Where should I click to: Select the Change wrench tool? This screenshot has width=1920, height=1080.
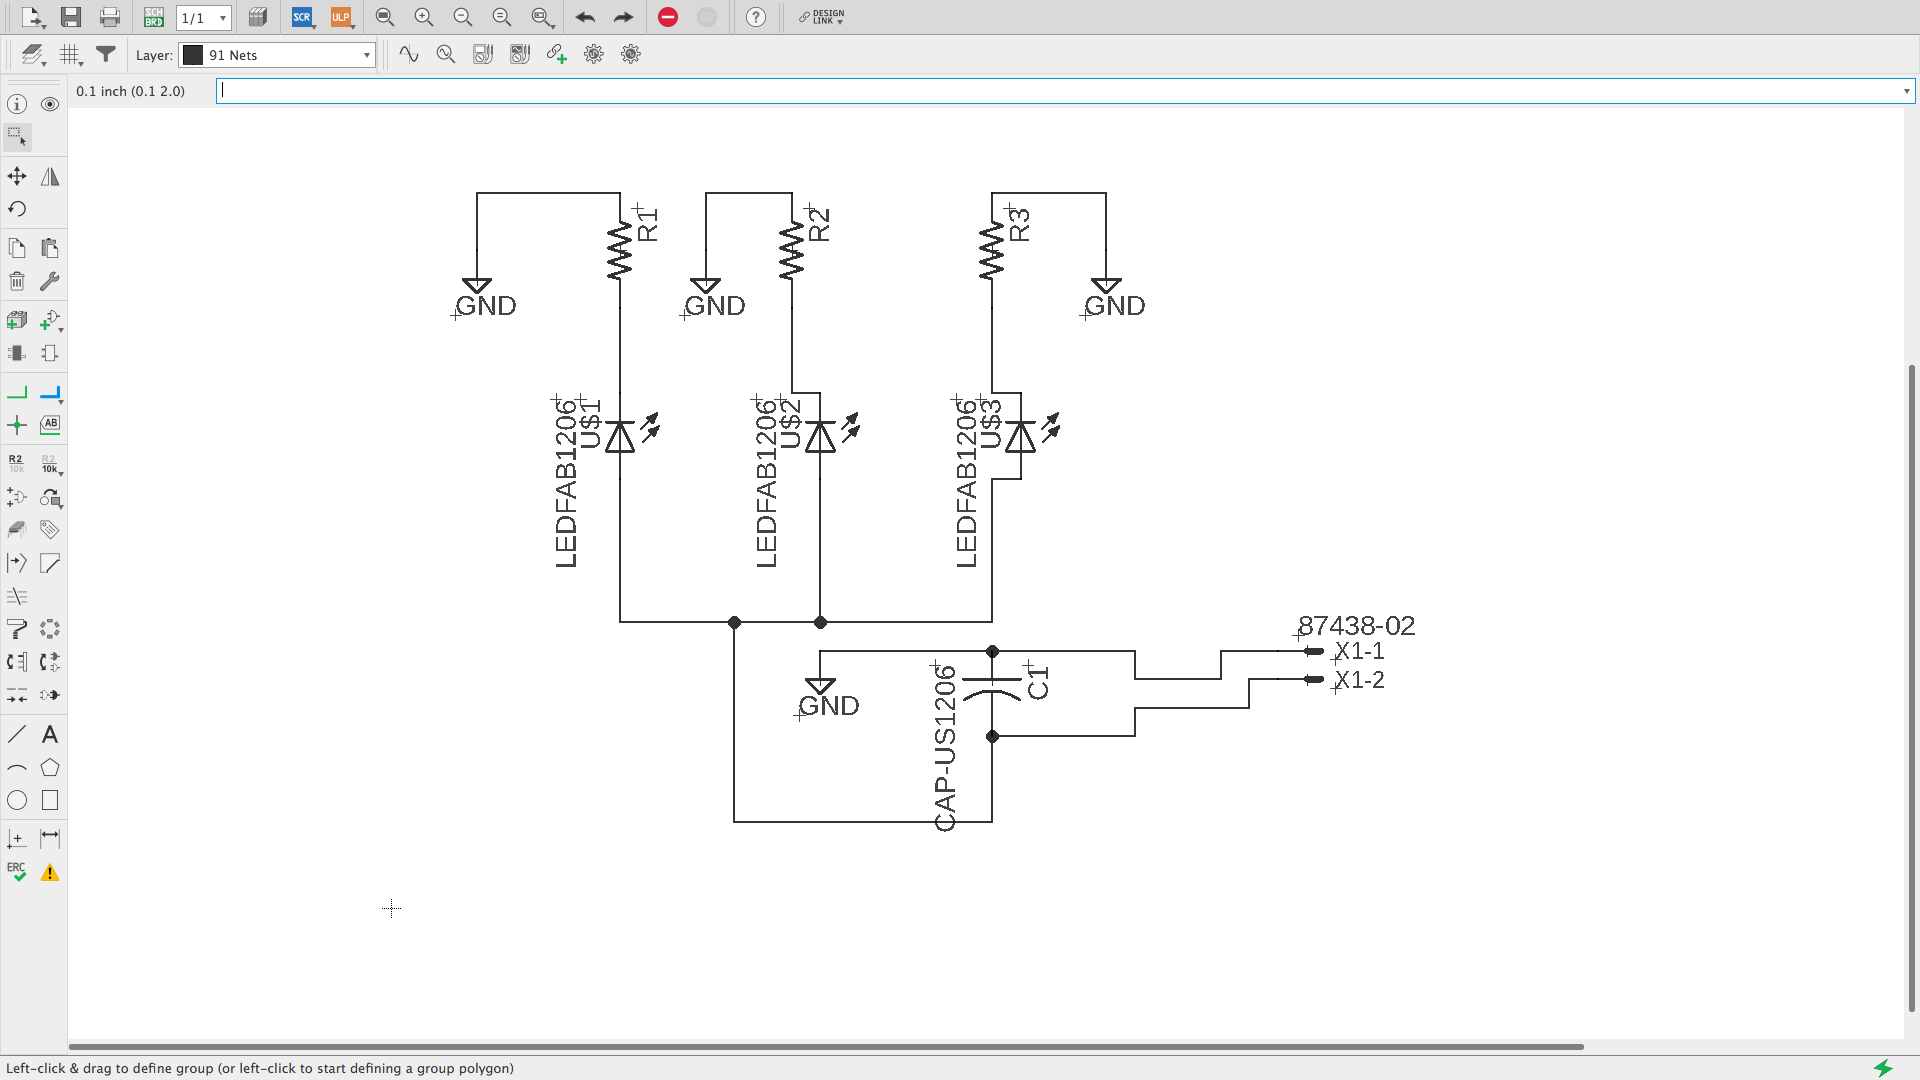click(50, 281)
